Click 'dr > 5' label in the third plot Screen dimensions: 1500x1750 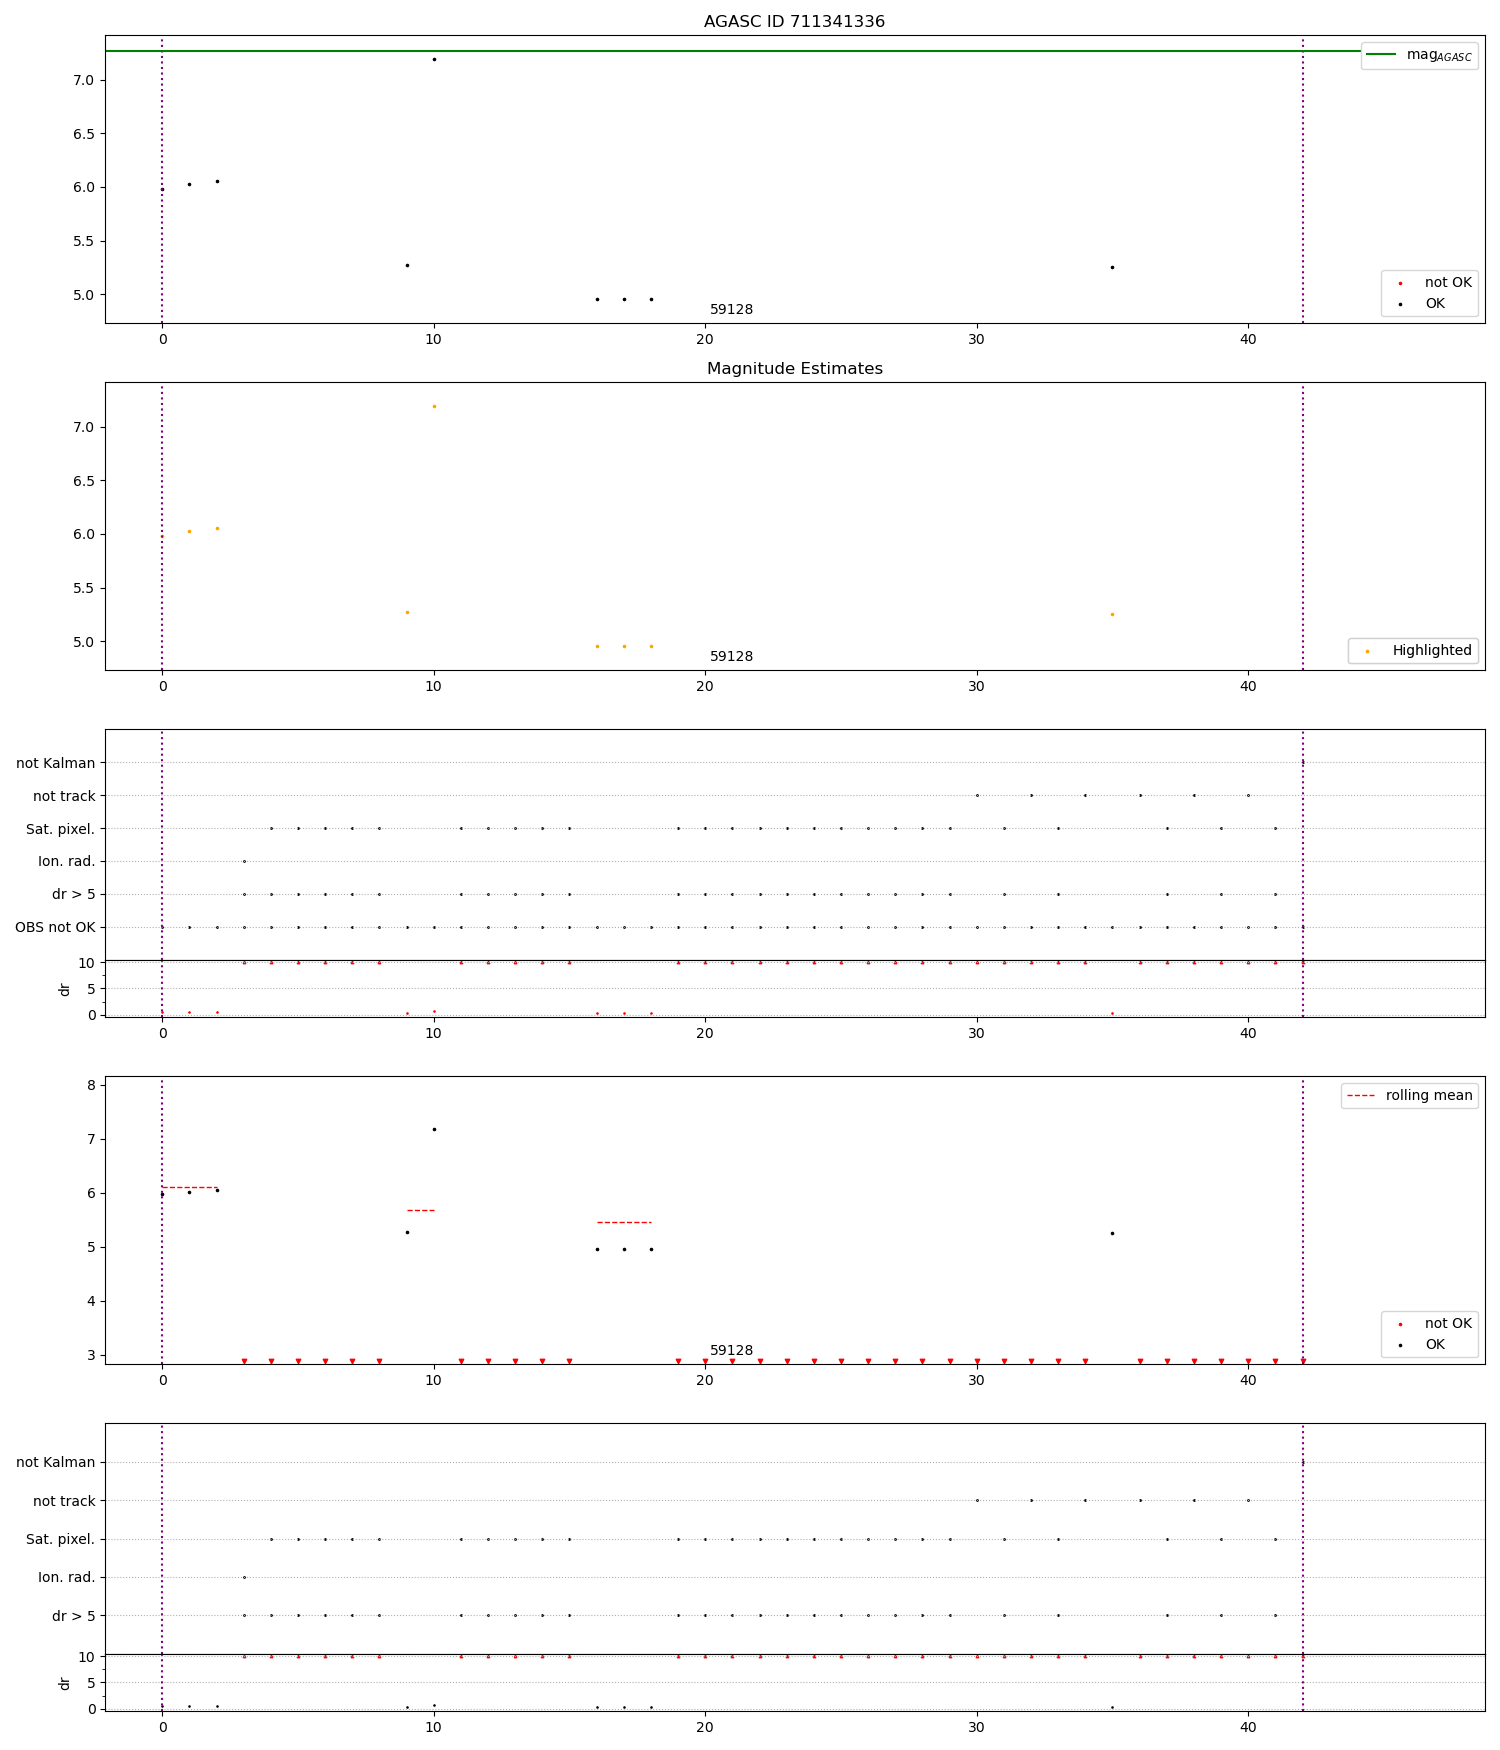pos(74,895)
